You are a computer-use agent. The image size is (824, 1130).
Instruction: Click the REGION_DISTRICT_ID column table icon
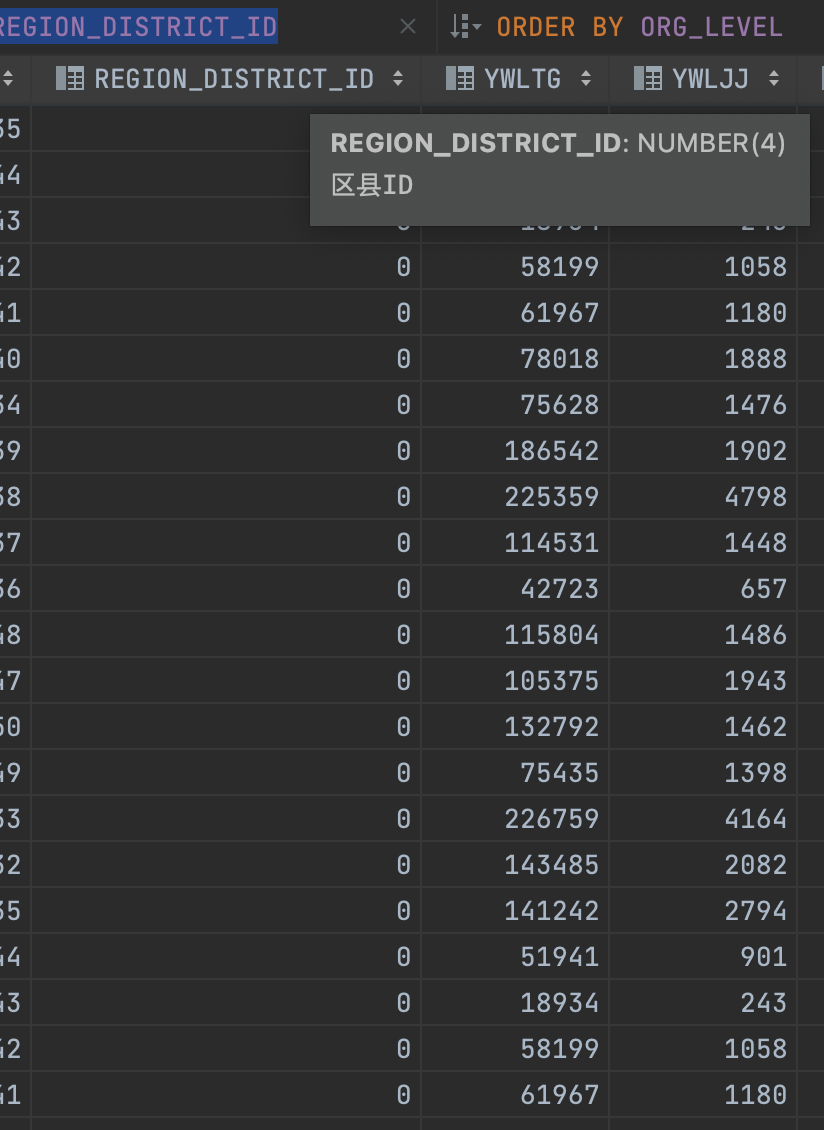(x=70, y=78)
